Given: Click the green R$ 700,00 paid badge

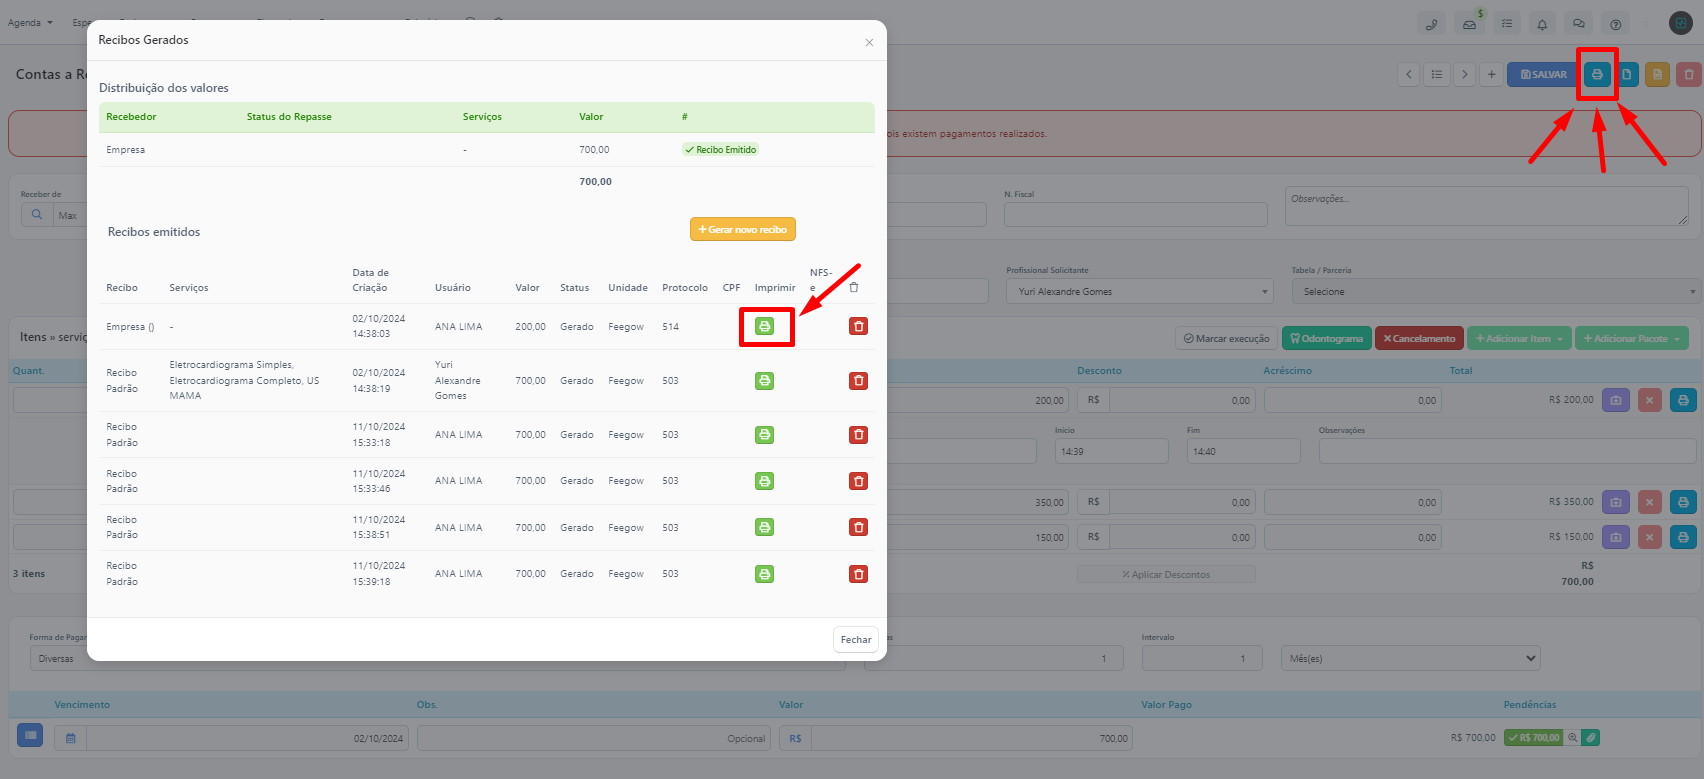Looking at the screenshot, I should [x=1533, y=737].
